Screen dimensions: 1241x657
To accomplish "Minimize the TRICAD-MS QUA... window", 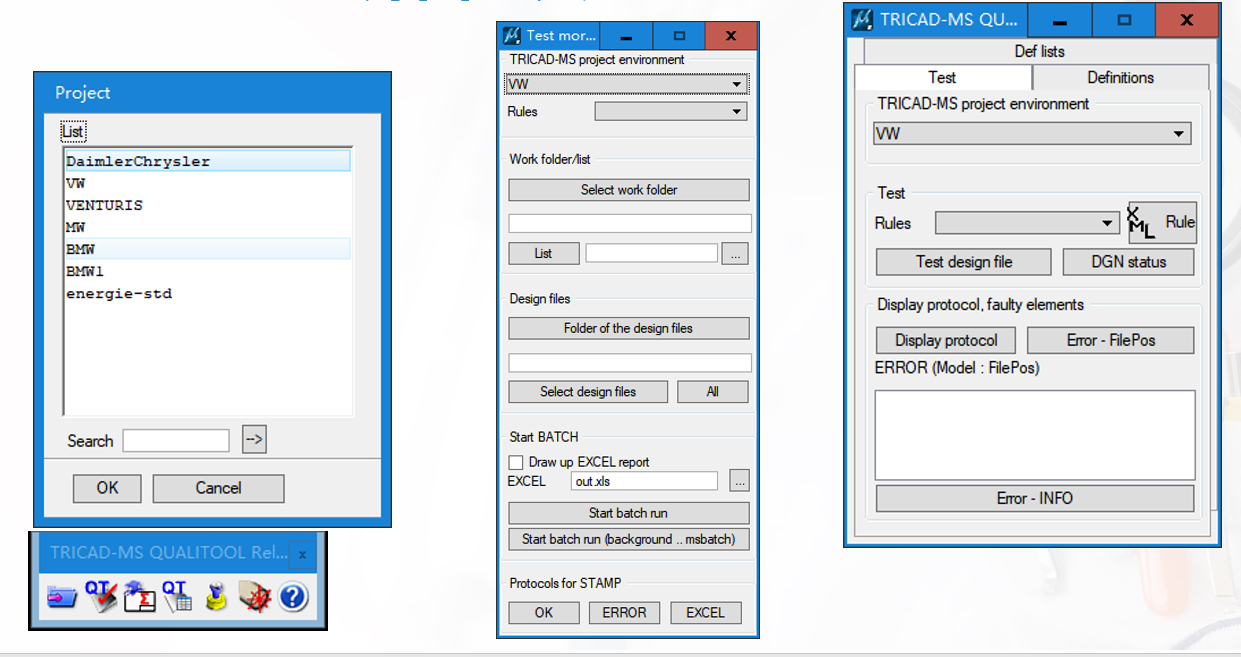I will click(x=1059, y=20).
